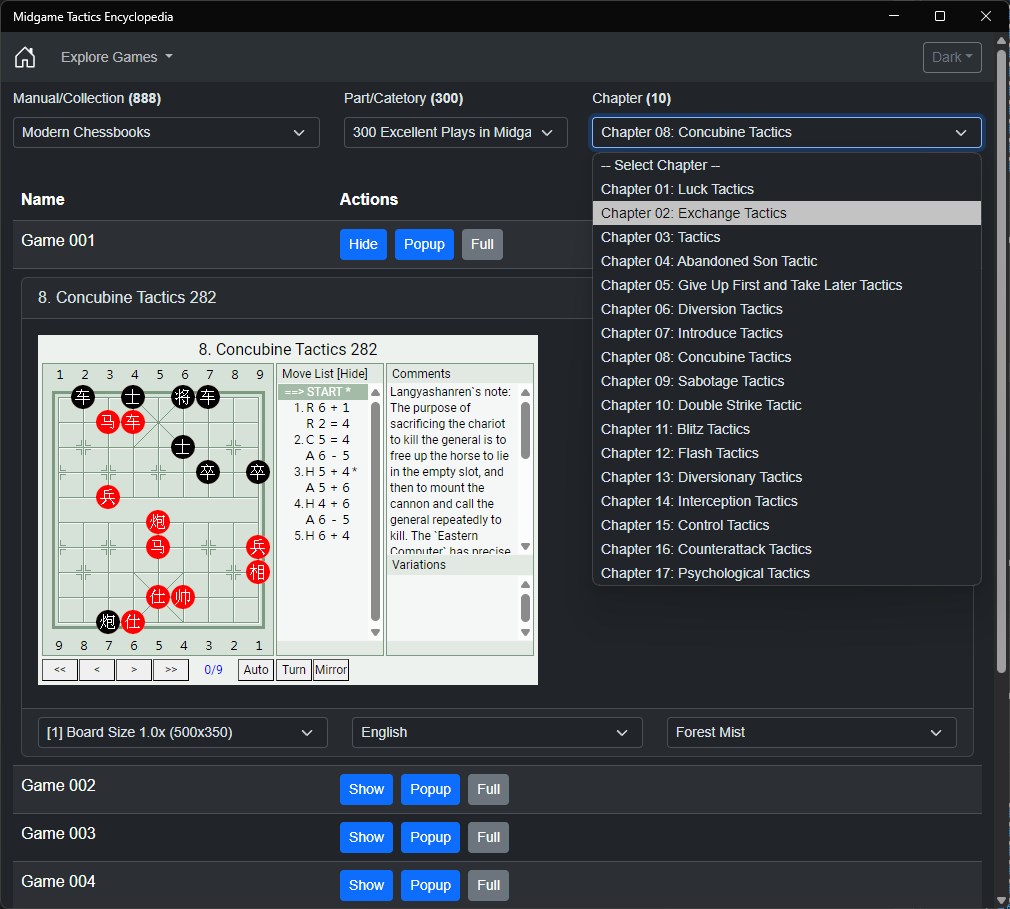1010x909 pixels.
Task: Select Chapter 13: Diversionary Tactics
Action: pos(786,477)
